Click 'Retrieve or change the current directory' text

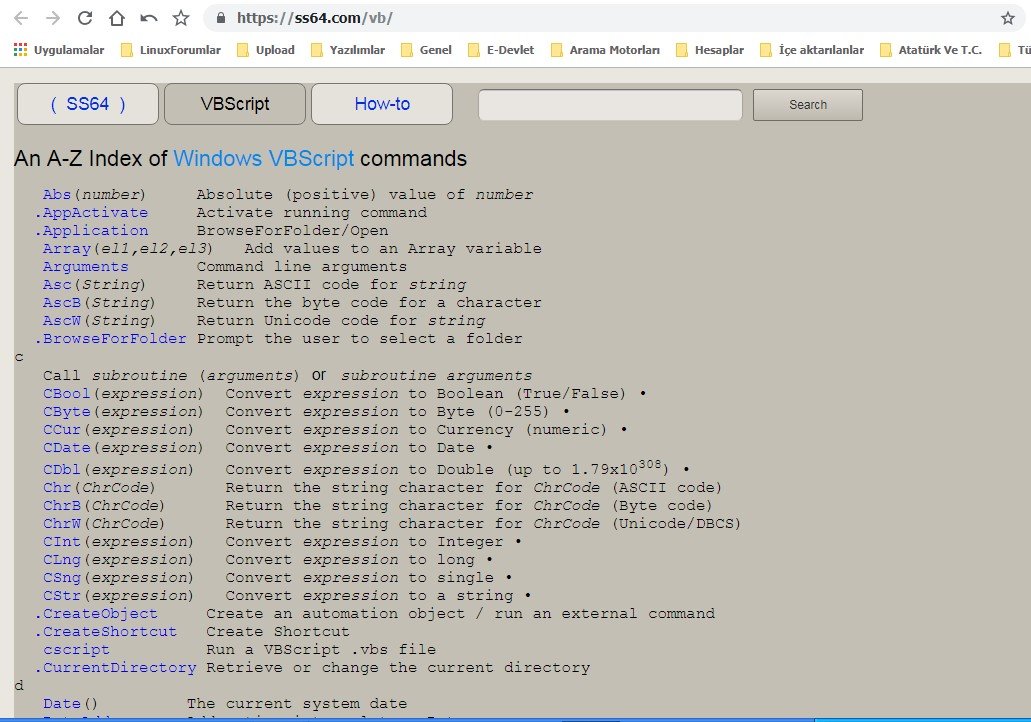(x=398, y=668)
